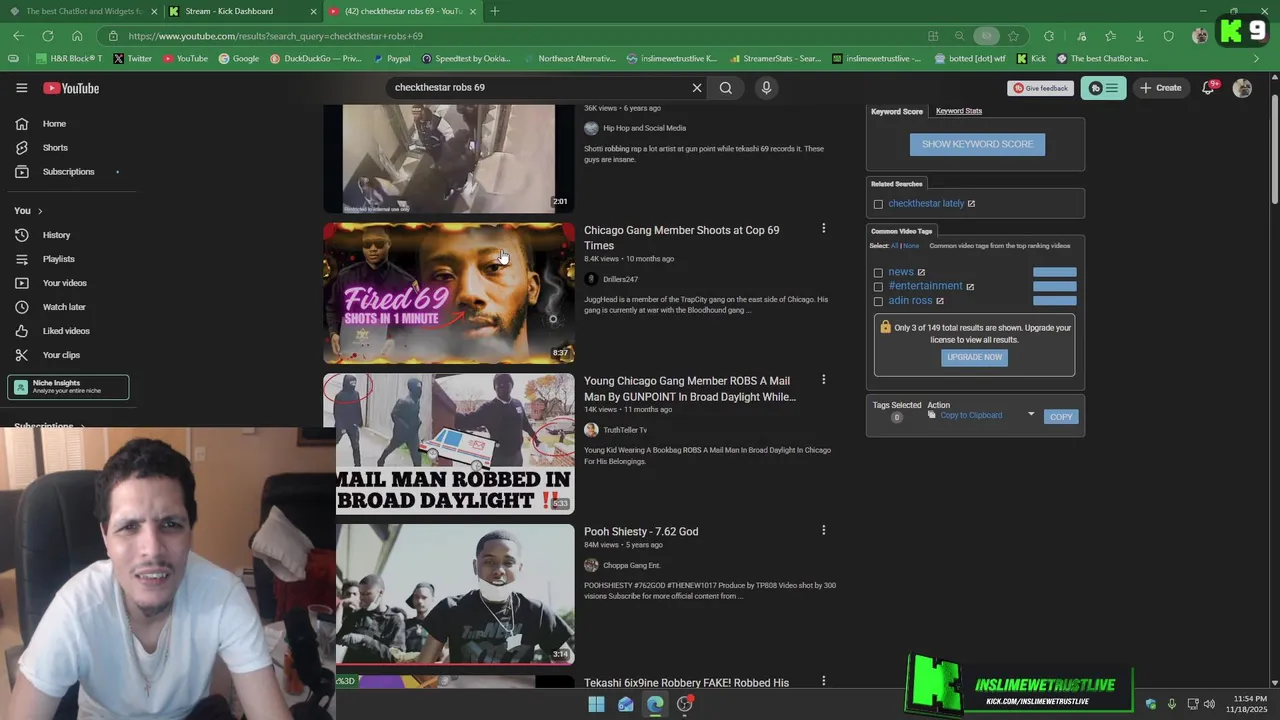
Task: Start voice search with the microphone
Action: click(x=766, y=88)
